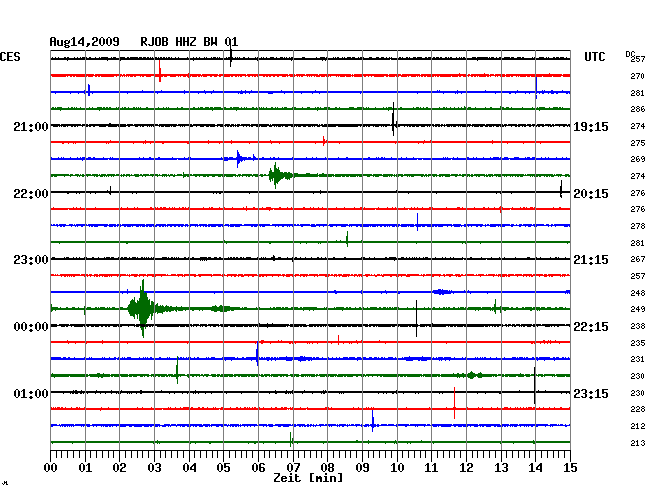Click minute tick label 13

coord(501,467)
